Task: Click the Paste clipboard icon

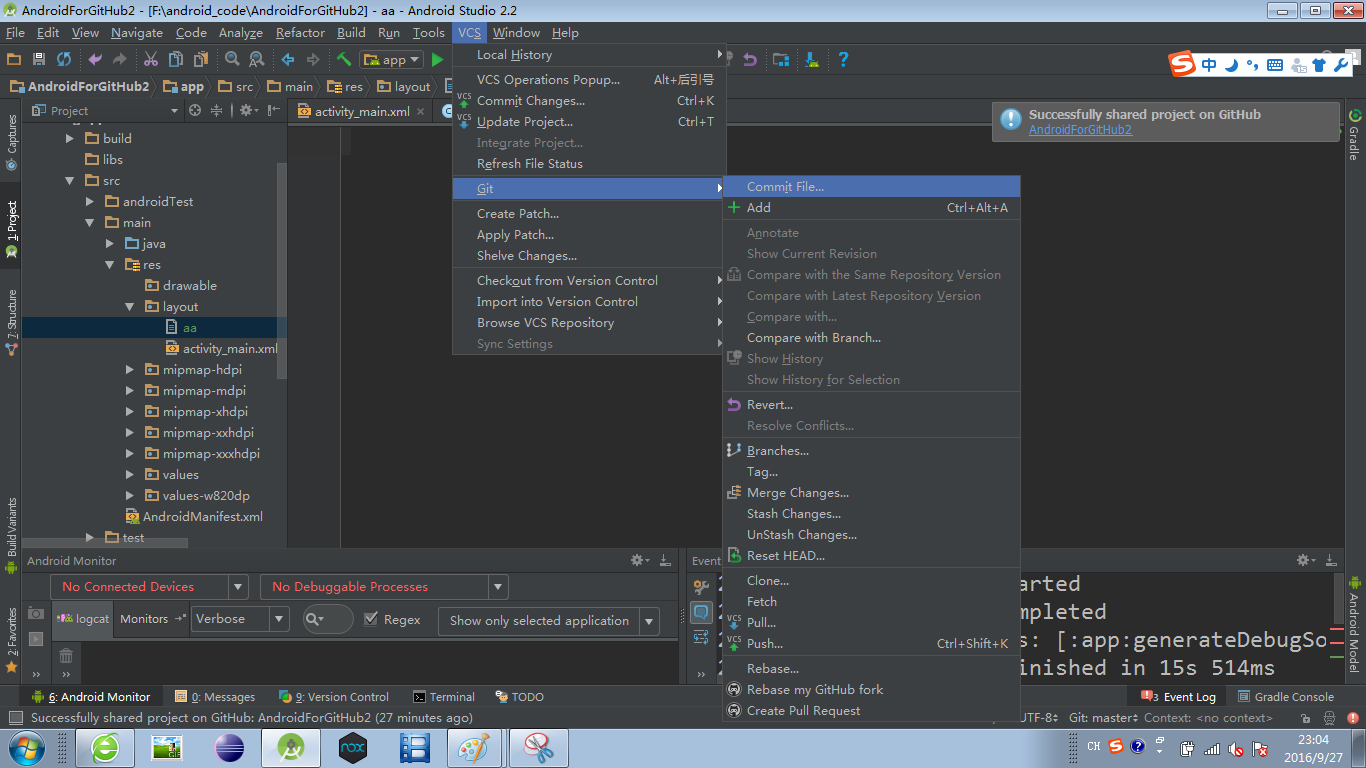Action: pos(200,60)
